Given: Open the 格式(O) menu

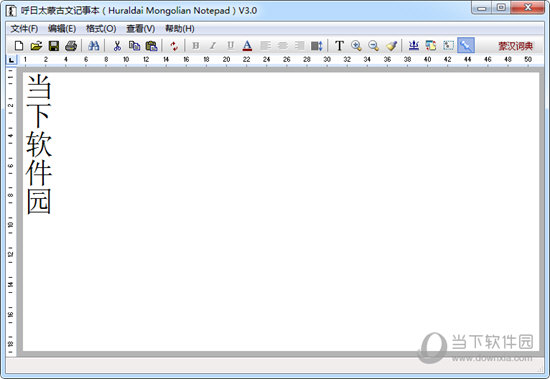Looking at the screenshot, I should [x=101, y=28].
